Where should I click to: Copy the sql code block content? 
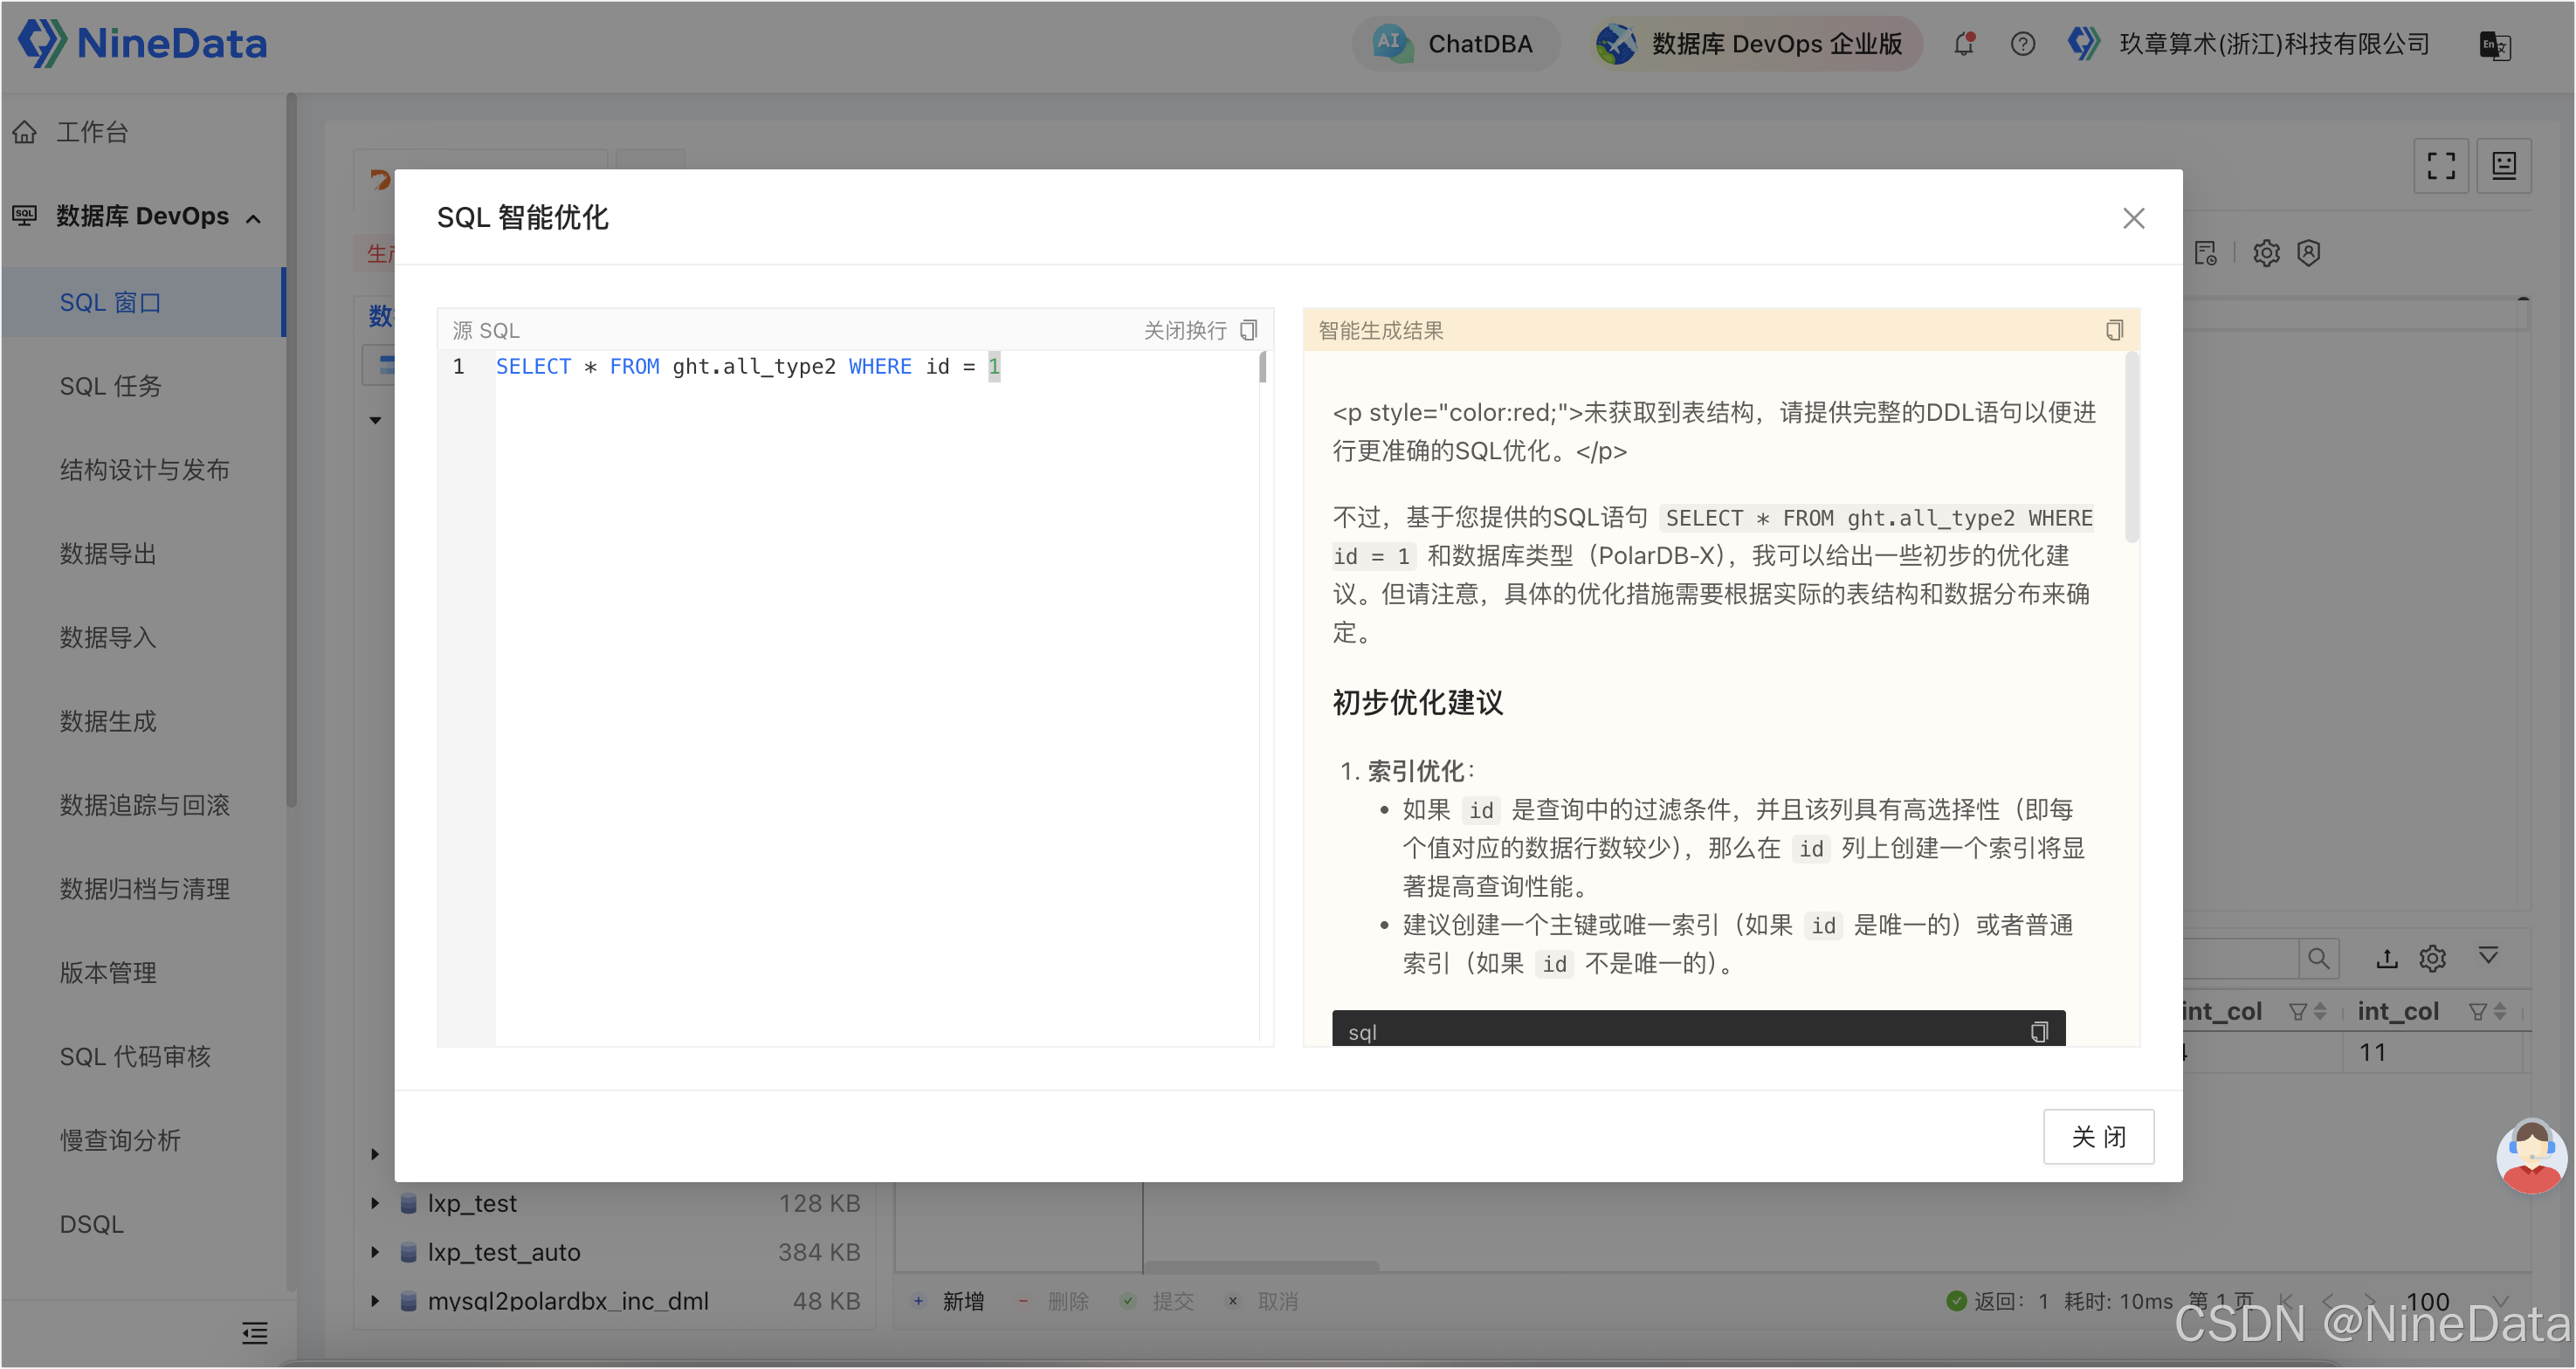click(x=2038, y=1031)
